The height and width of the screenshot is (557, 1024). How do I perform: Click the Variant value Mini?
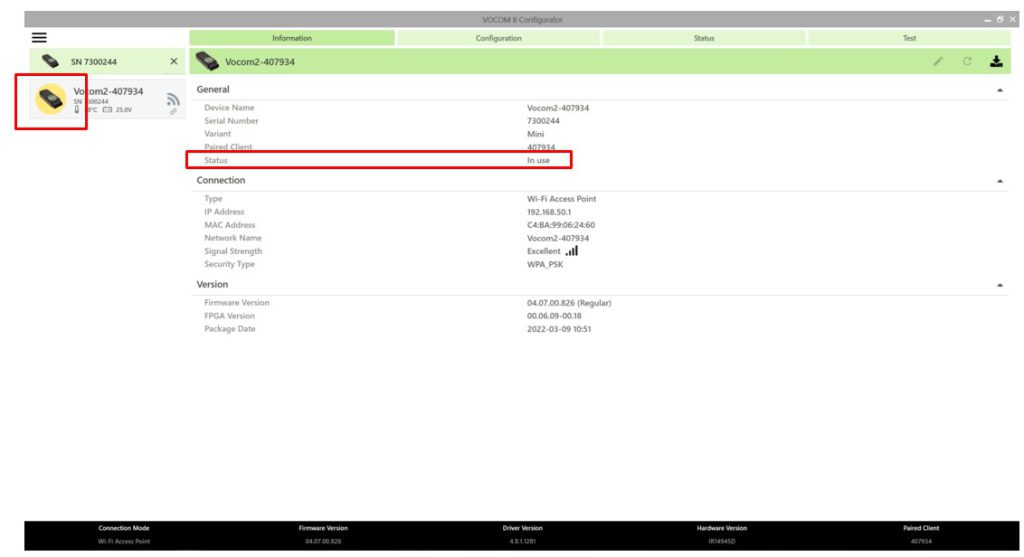tap(536, 134)
